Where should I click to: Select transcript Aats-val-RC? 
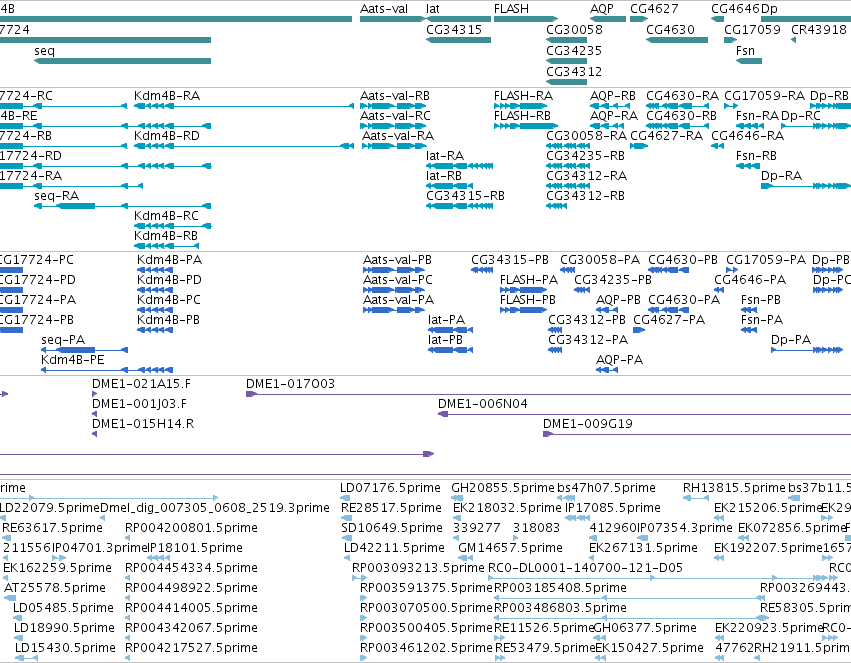click(392, 126)
